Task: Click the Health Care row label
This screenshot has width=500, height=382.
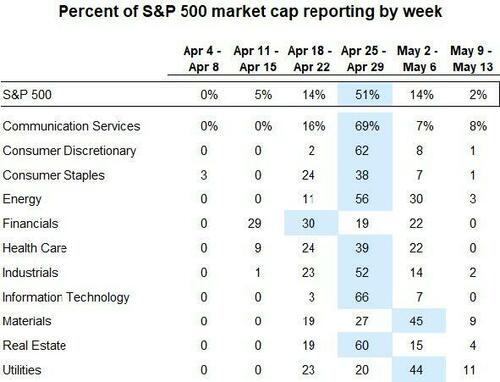Action: [x=35, y=248]
